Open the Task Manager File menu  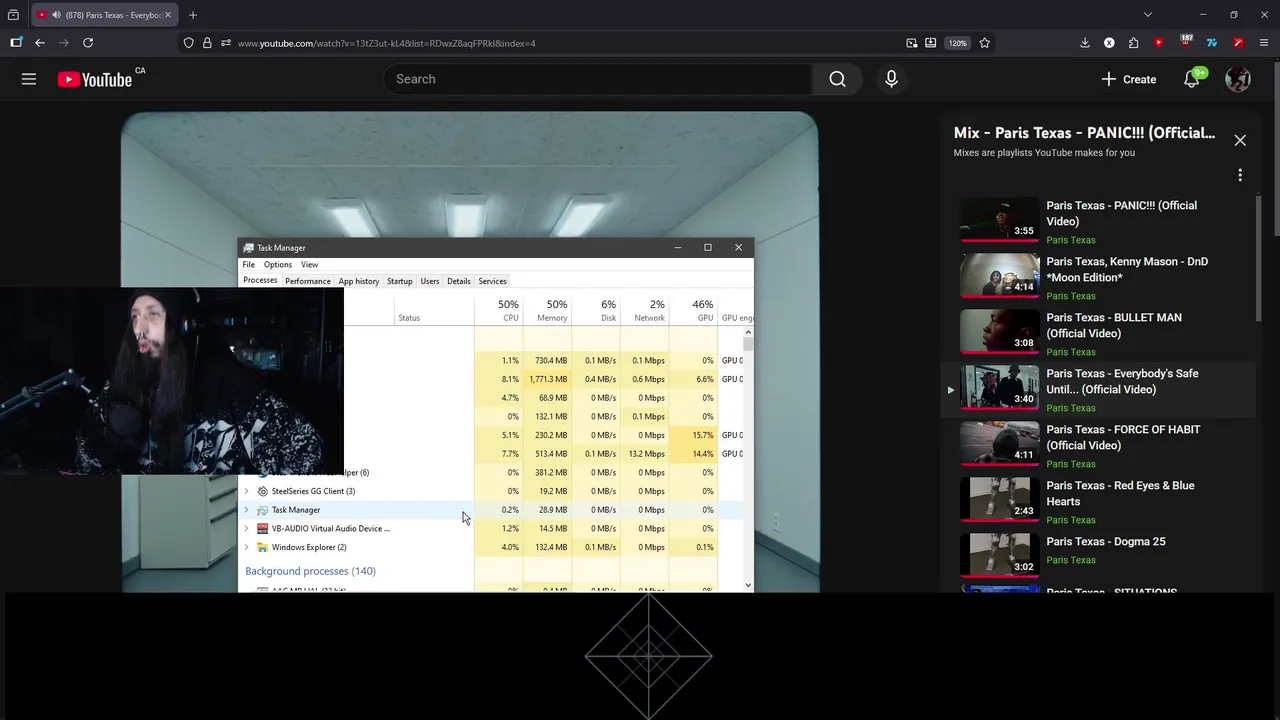249,265
